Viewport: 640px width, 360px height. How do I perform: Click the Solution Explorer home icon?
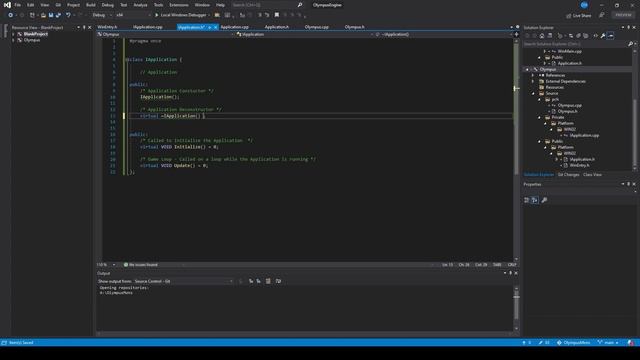(542, 36)
